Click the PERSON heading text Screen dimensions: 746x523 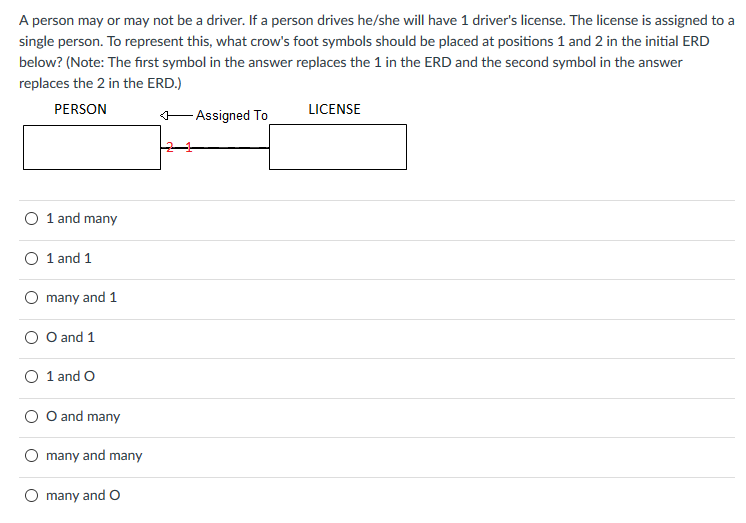tap(80, 109)
